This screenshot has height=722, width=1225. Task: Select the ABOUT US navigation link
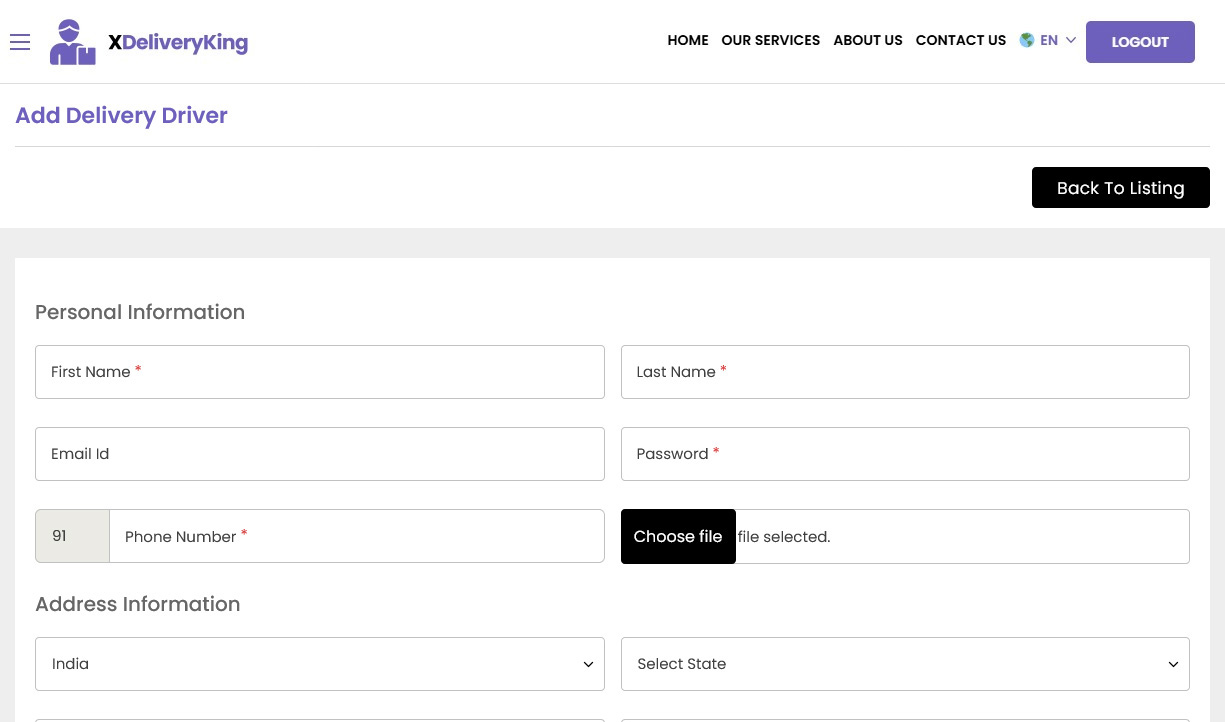[x=867, y=40]
